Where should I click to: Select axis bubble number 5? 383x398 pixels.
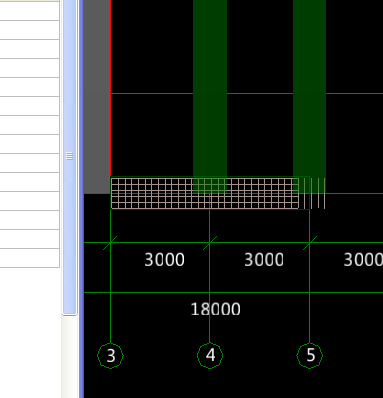[310, 355]
